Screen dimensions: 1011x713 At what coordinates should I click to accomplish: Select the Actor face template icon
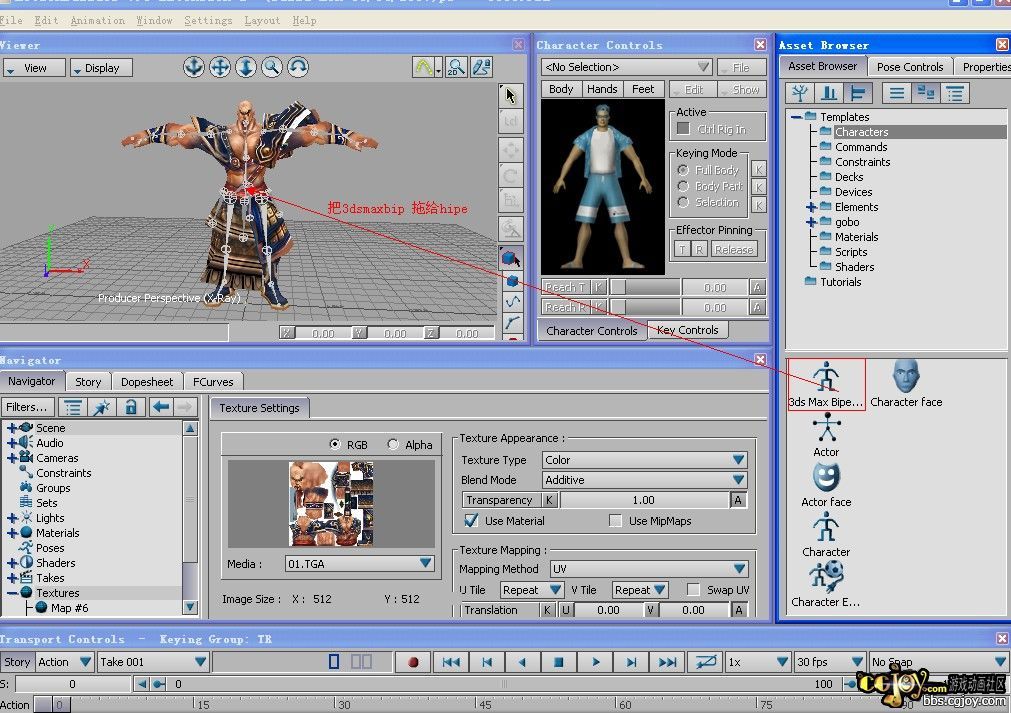coord(826,485)
